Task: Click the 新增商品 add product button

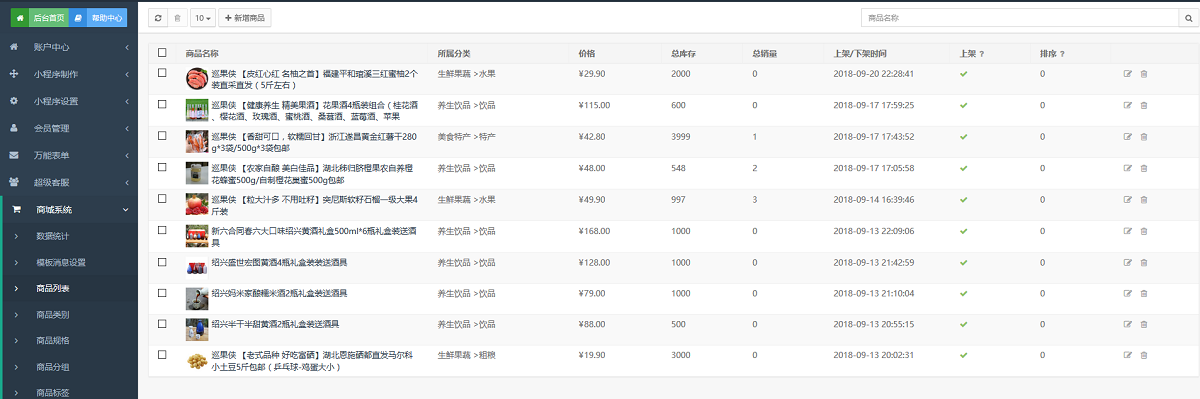Action: coord(244,18)
